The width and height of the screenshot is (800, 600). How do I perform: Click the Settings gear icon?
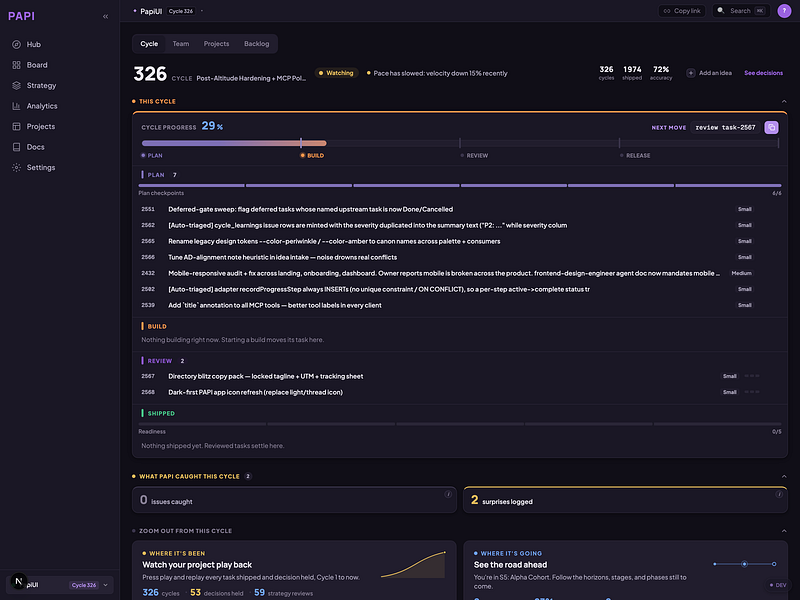16,167
